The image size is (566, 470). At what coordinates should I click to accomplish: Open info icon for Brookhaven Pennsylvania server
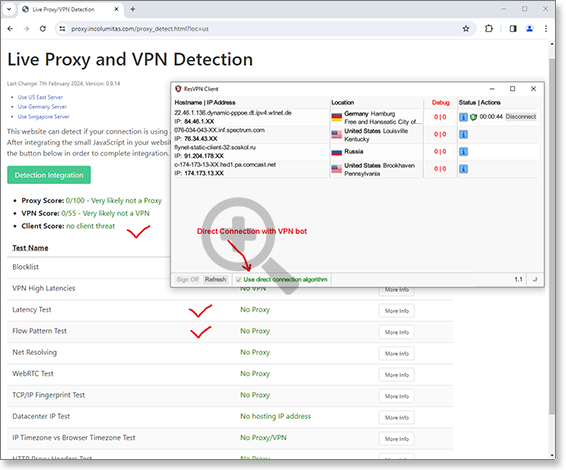pos(463,169)
